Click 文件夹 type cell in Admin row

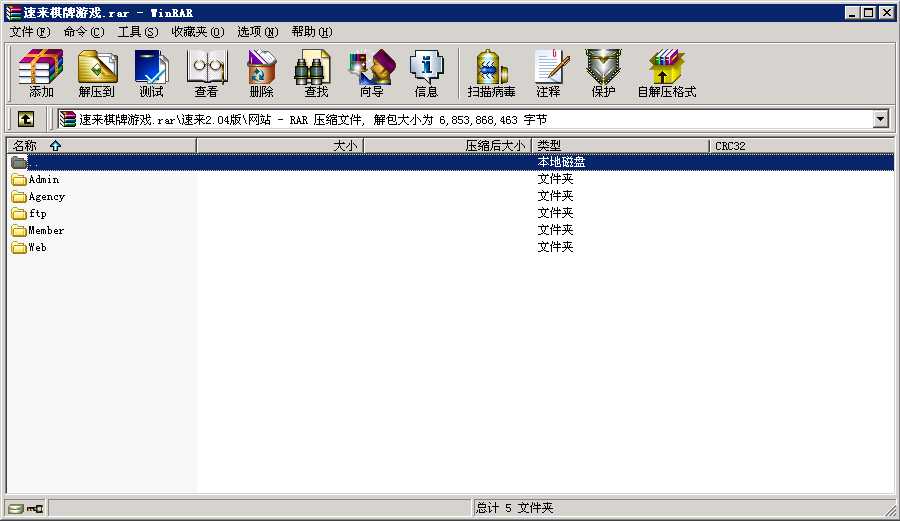pyautogui.click(x=555, y=180)
